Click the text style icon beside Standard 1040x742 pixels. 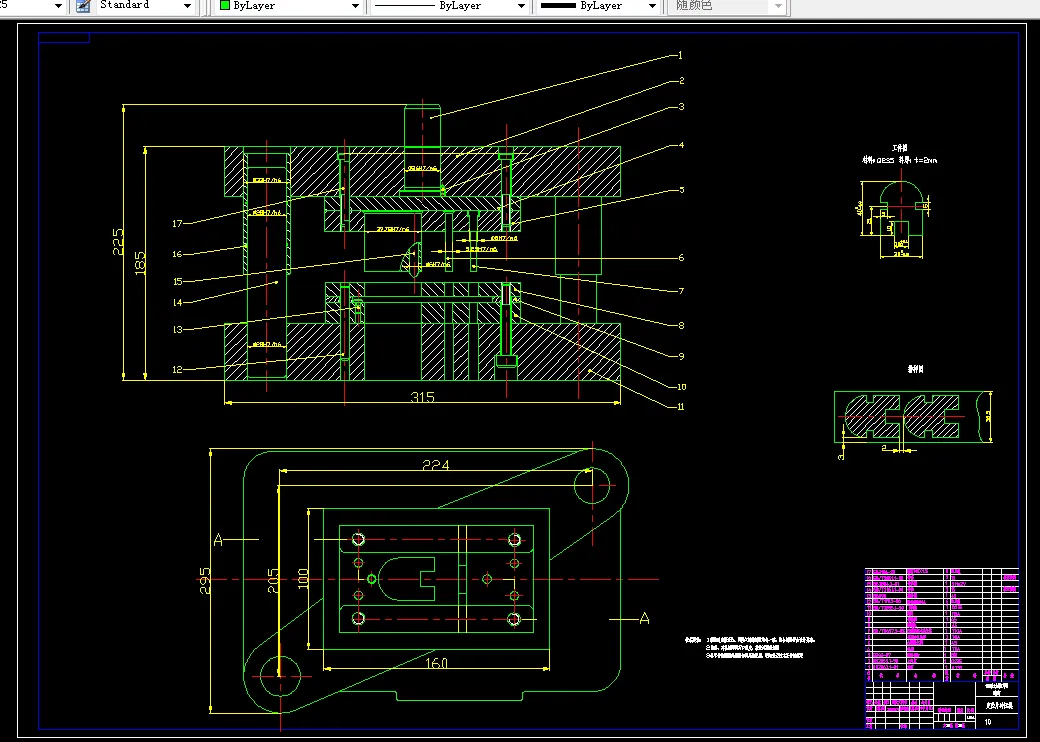[83, 6]
